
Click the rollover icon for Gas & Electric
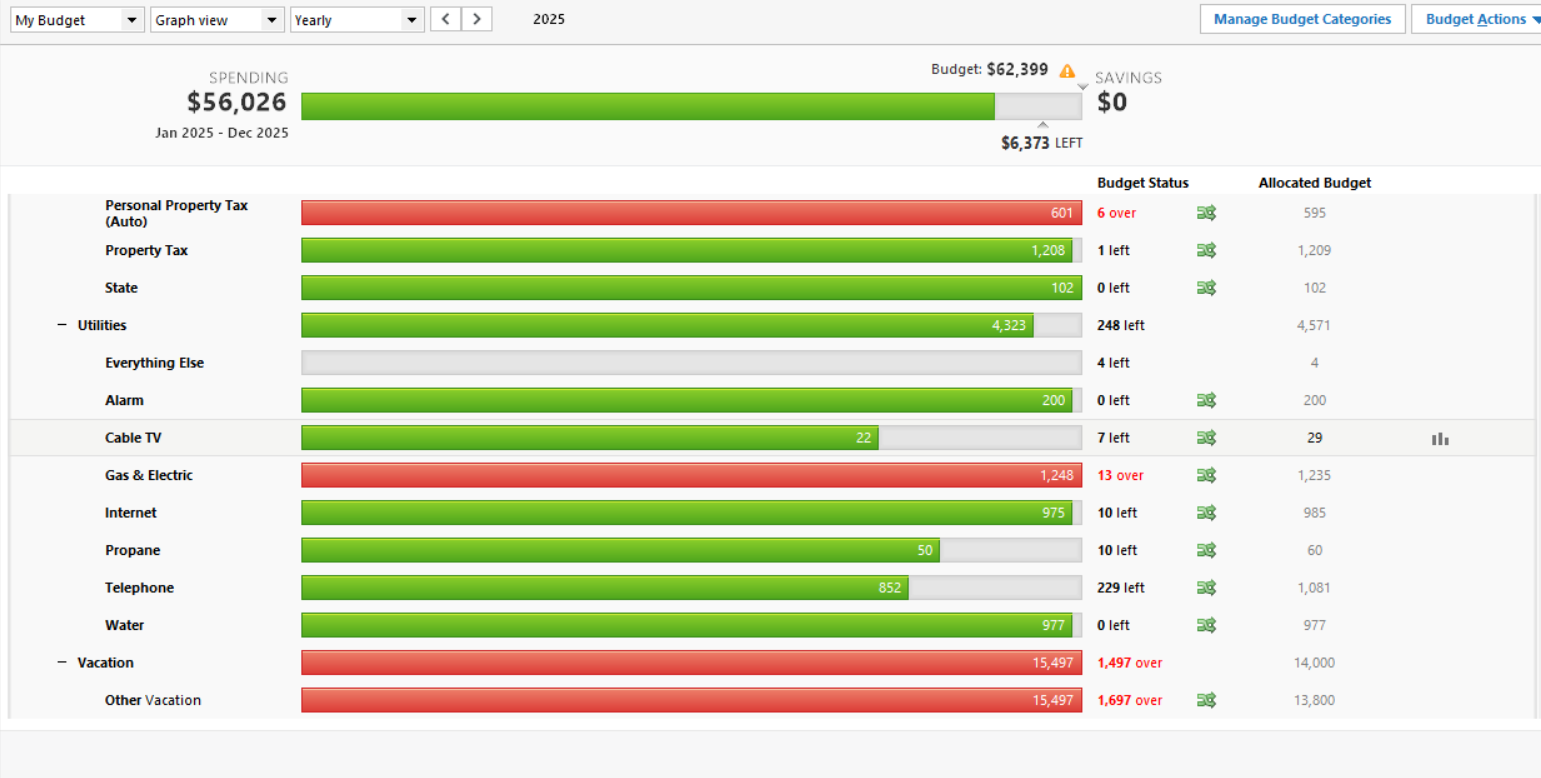1206,475
